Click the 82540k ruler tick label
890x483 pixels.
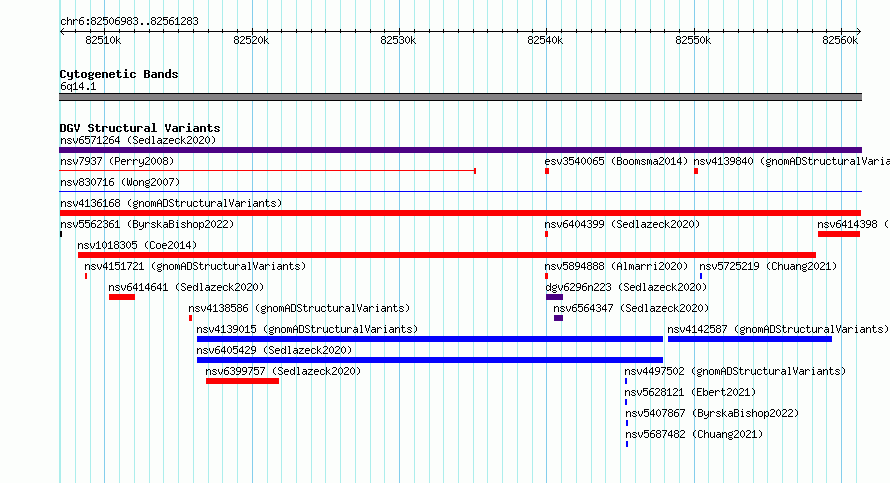pos(545,40)
